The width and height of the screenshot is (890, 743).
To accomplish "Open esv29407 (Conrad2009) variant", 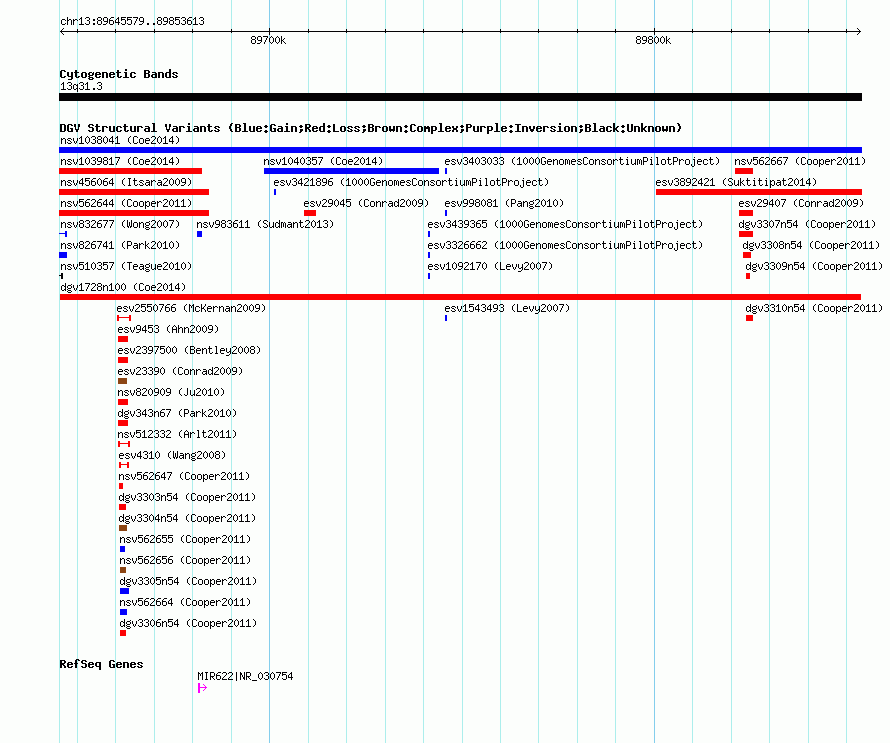I will pos(801,203).
